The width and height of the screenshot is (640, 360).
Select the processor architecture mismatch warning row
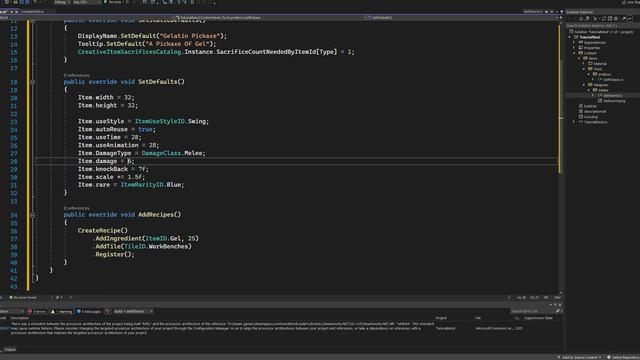point(282,328)
